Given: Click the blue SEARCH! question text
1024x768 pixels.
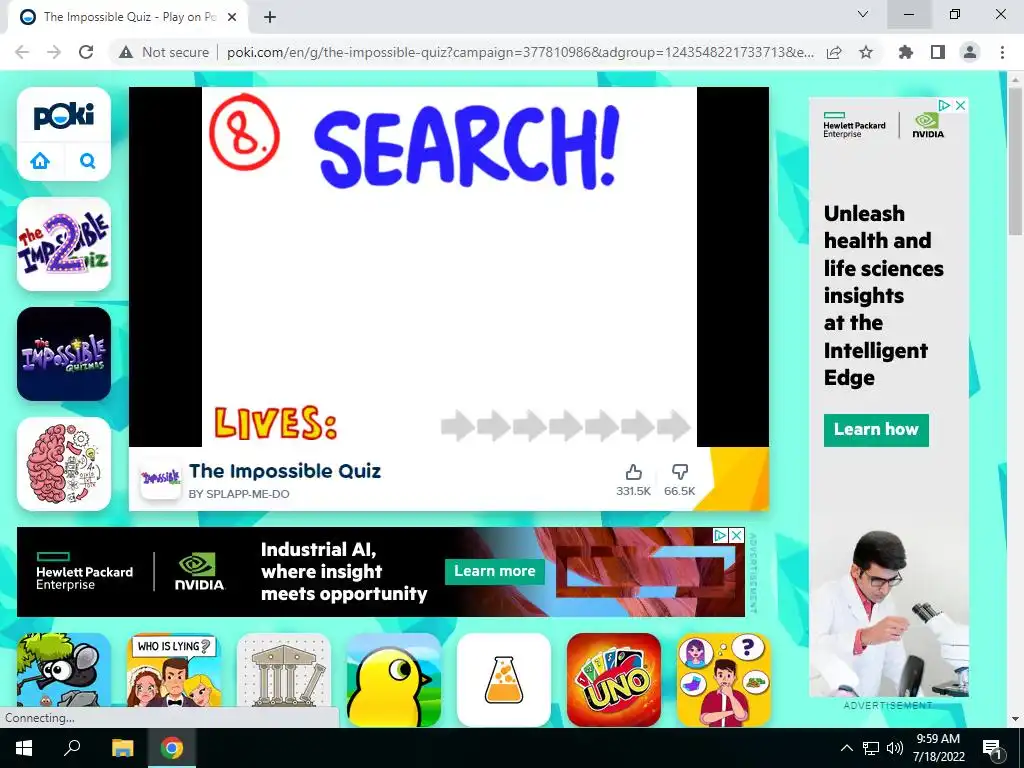Looking at the screenshot, I should (466, 146).
